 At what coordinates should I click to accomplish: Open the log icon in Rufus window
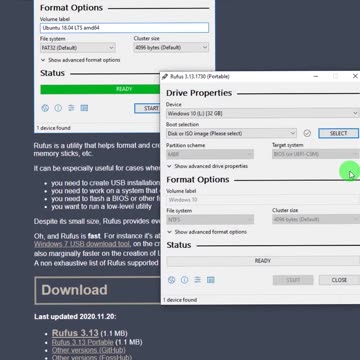[x=210, y=280]
